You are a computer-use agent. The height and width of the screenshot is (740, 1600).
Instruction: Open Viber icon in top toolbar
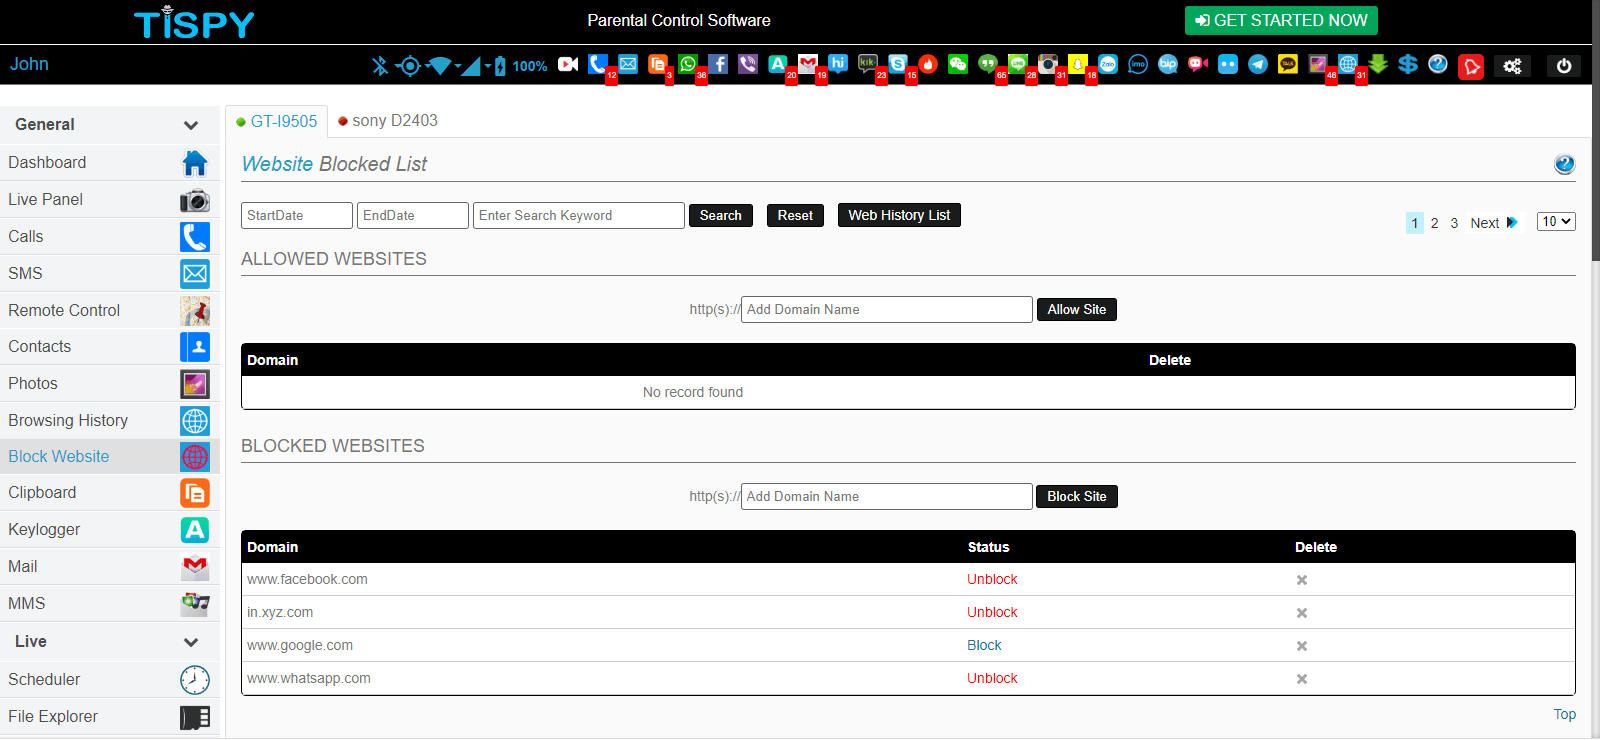coord(748,64)
